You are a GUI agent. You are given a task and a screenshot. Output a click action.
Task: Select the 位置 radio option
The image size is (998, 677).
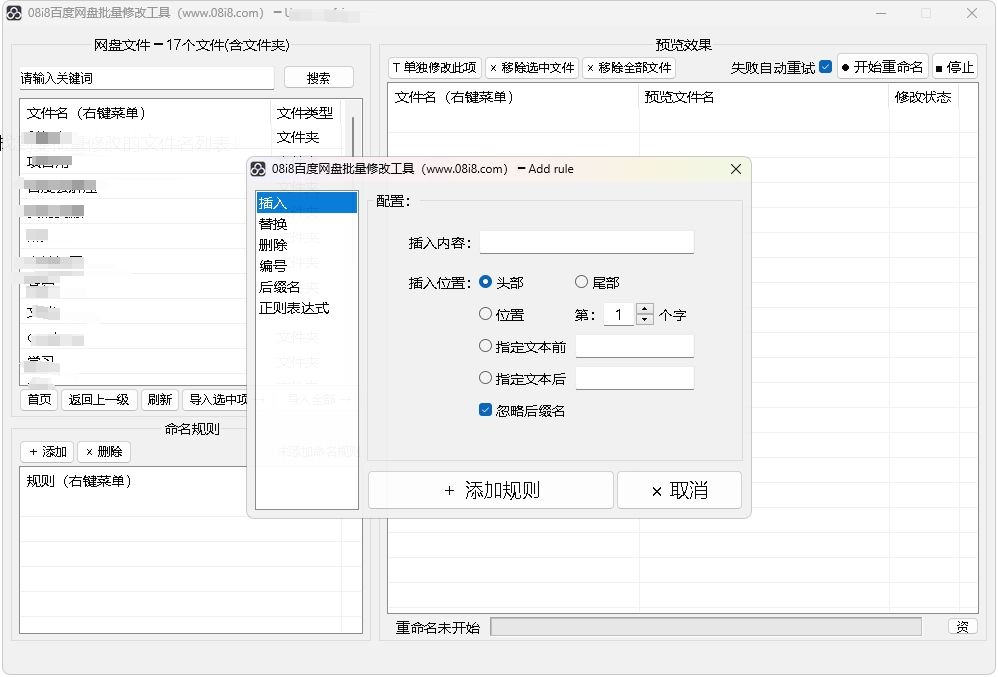485,313
